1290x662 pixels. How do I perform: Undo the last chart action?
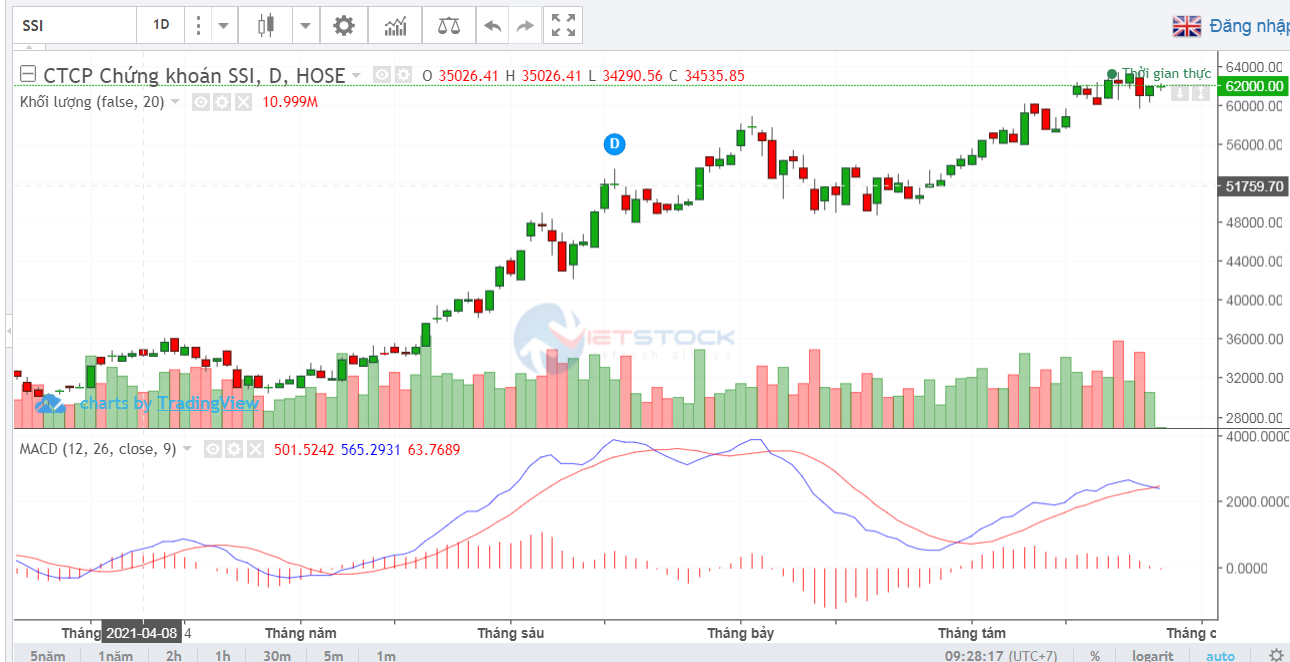(492, 25)
